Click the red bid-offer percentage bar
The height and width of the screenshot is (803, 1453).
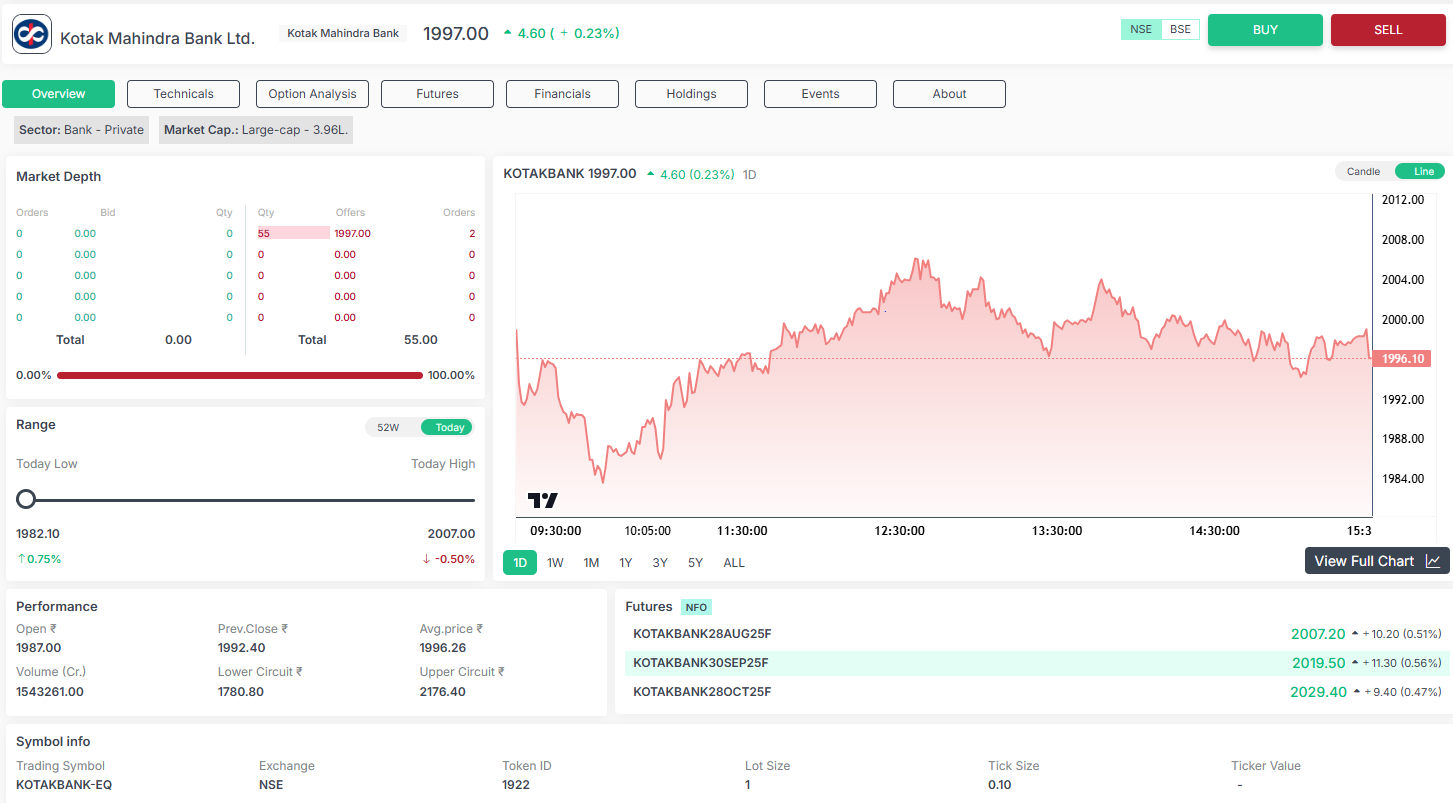click(240, 376)
